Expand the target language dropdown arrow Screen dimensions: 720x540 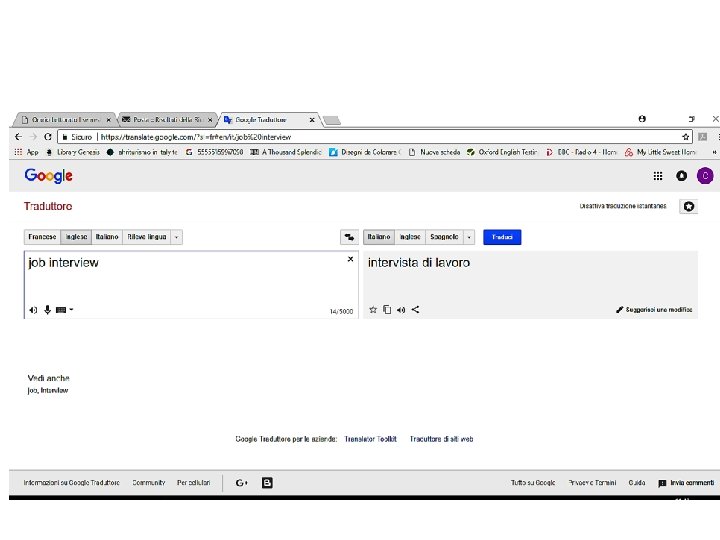469,237
